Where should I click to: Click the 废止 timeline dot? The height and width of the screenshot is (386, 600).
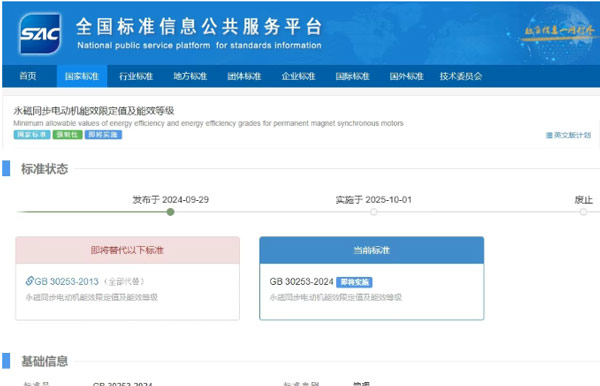click(583, 212)
